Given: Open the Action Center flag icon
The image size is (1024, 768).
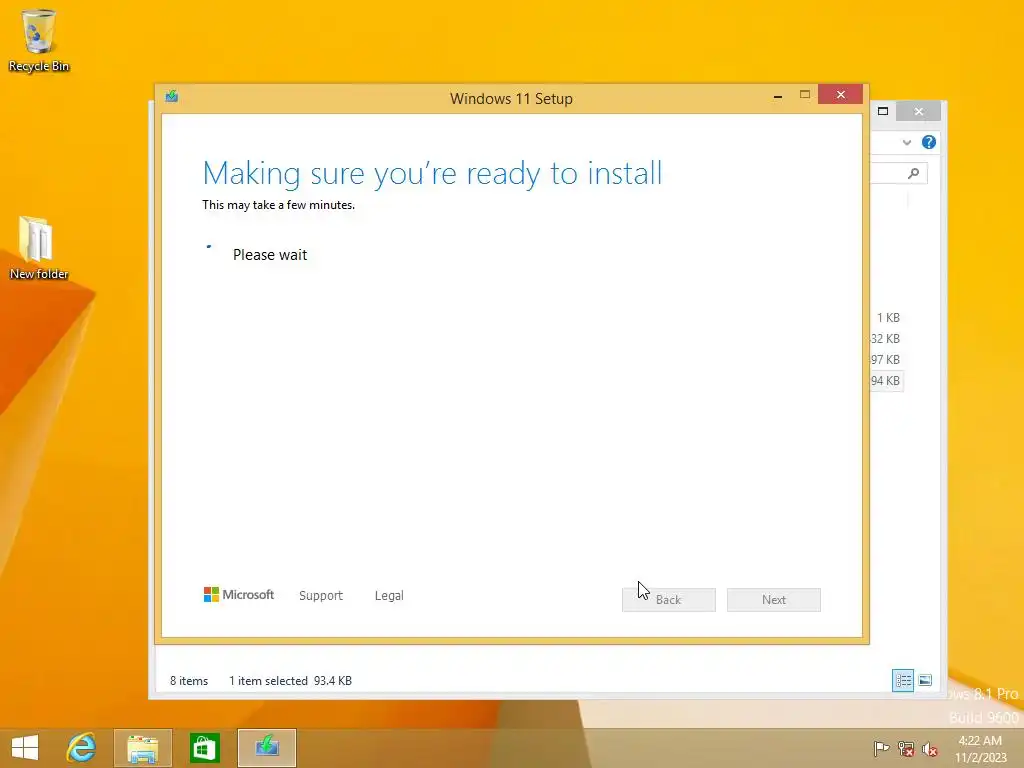Looking at the screenshot, I should click(881, 749).
